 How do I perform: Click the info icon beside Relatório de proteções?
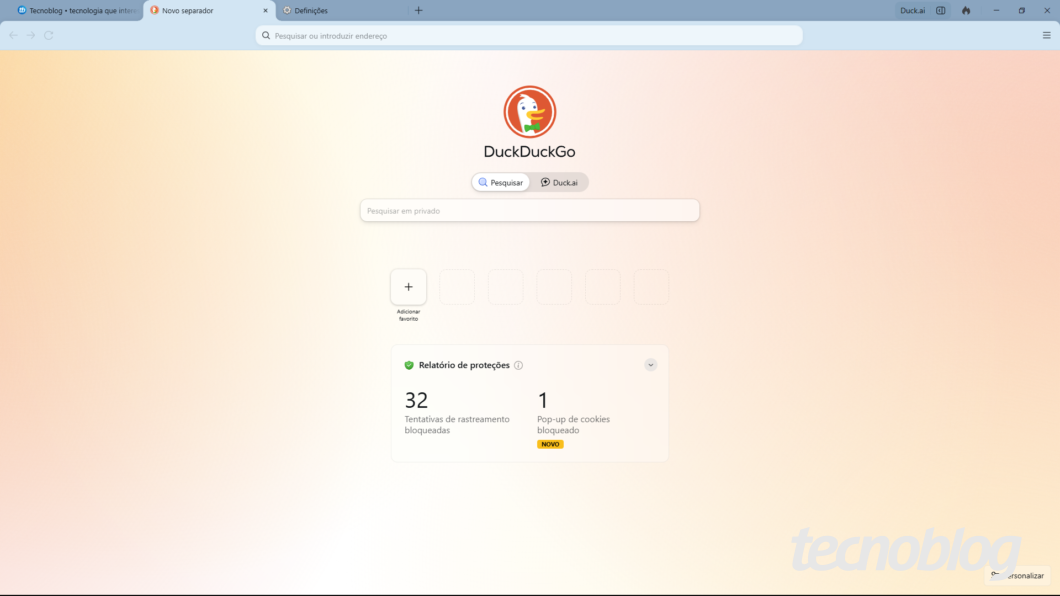tap(519, 365)
